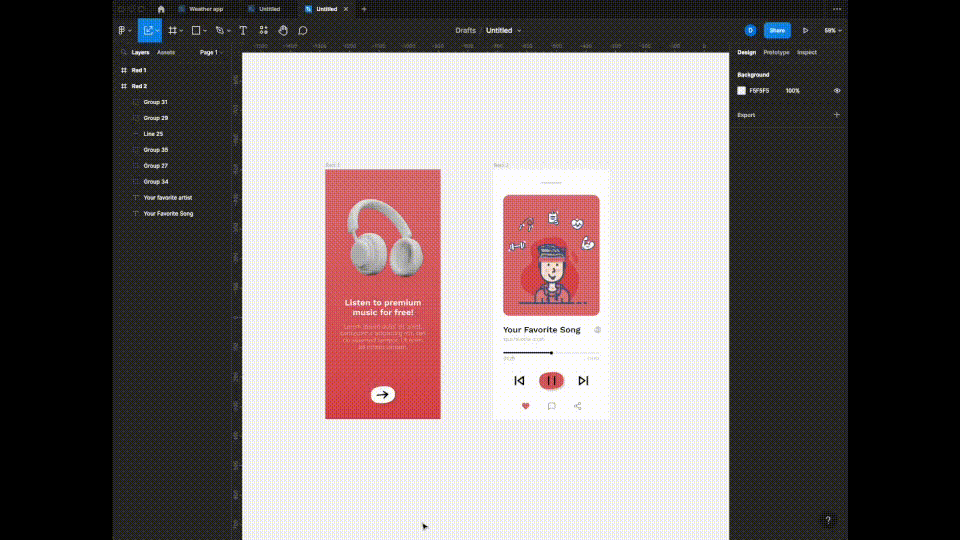
Task: Open the Resources tool
Action: click(264, 31)
